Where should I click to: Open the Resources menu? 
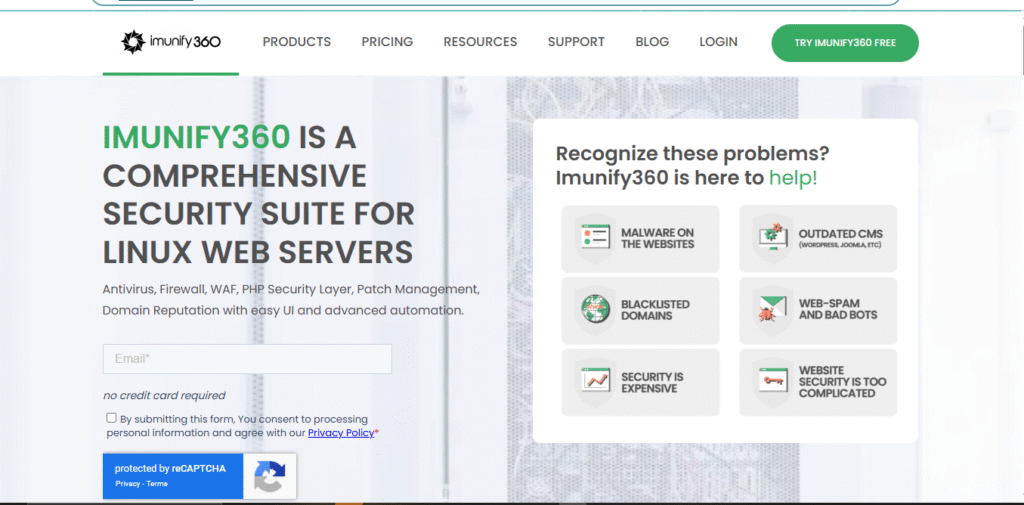[480, 42]
